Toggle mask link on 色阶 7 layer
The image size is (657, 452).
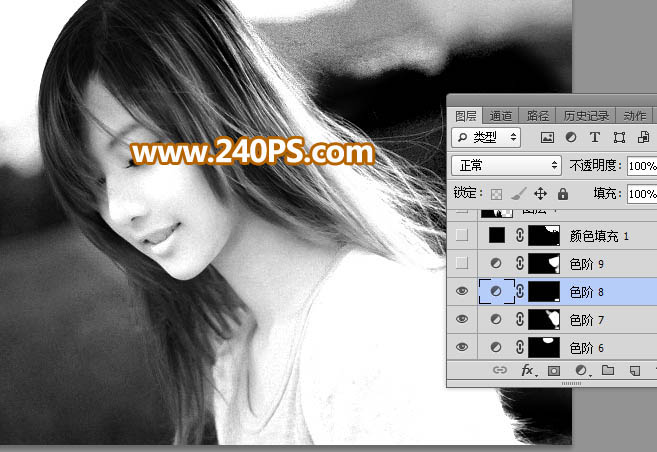[520, 319]
